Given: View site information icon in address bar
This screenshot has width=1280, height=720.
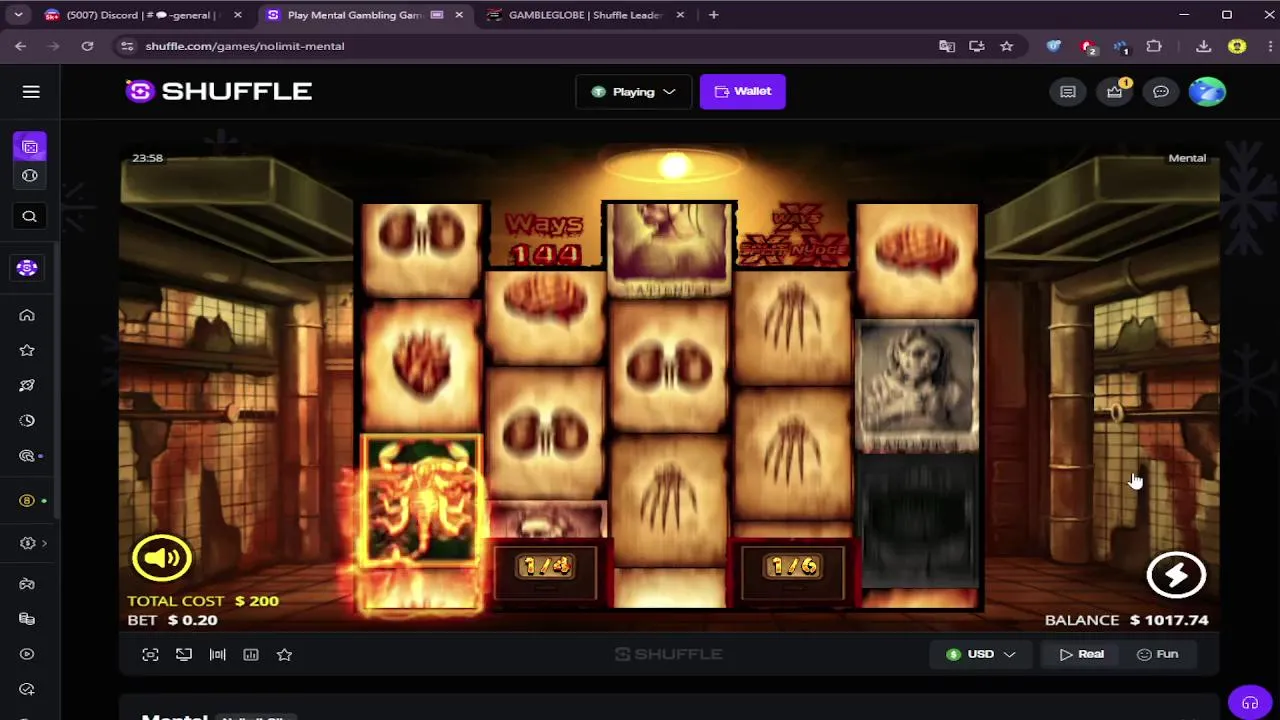Looking at the screenshot, I should coord(126,46).
